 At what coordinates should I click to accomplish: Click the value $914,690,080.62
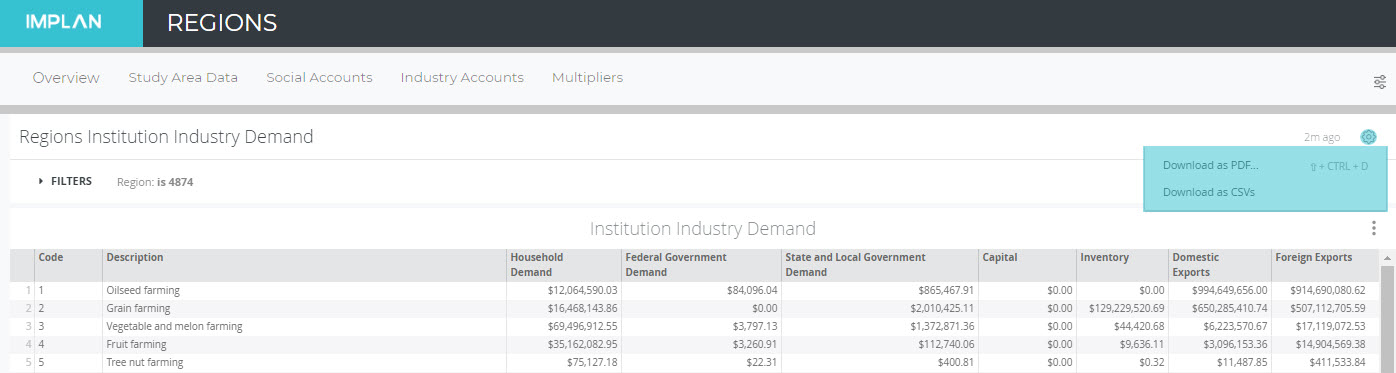[x=1326, y=290]
